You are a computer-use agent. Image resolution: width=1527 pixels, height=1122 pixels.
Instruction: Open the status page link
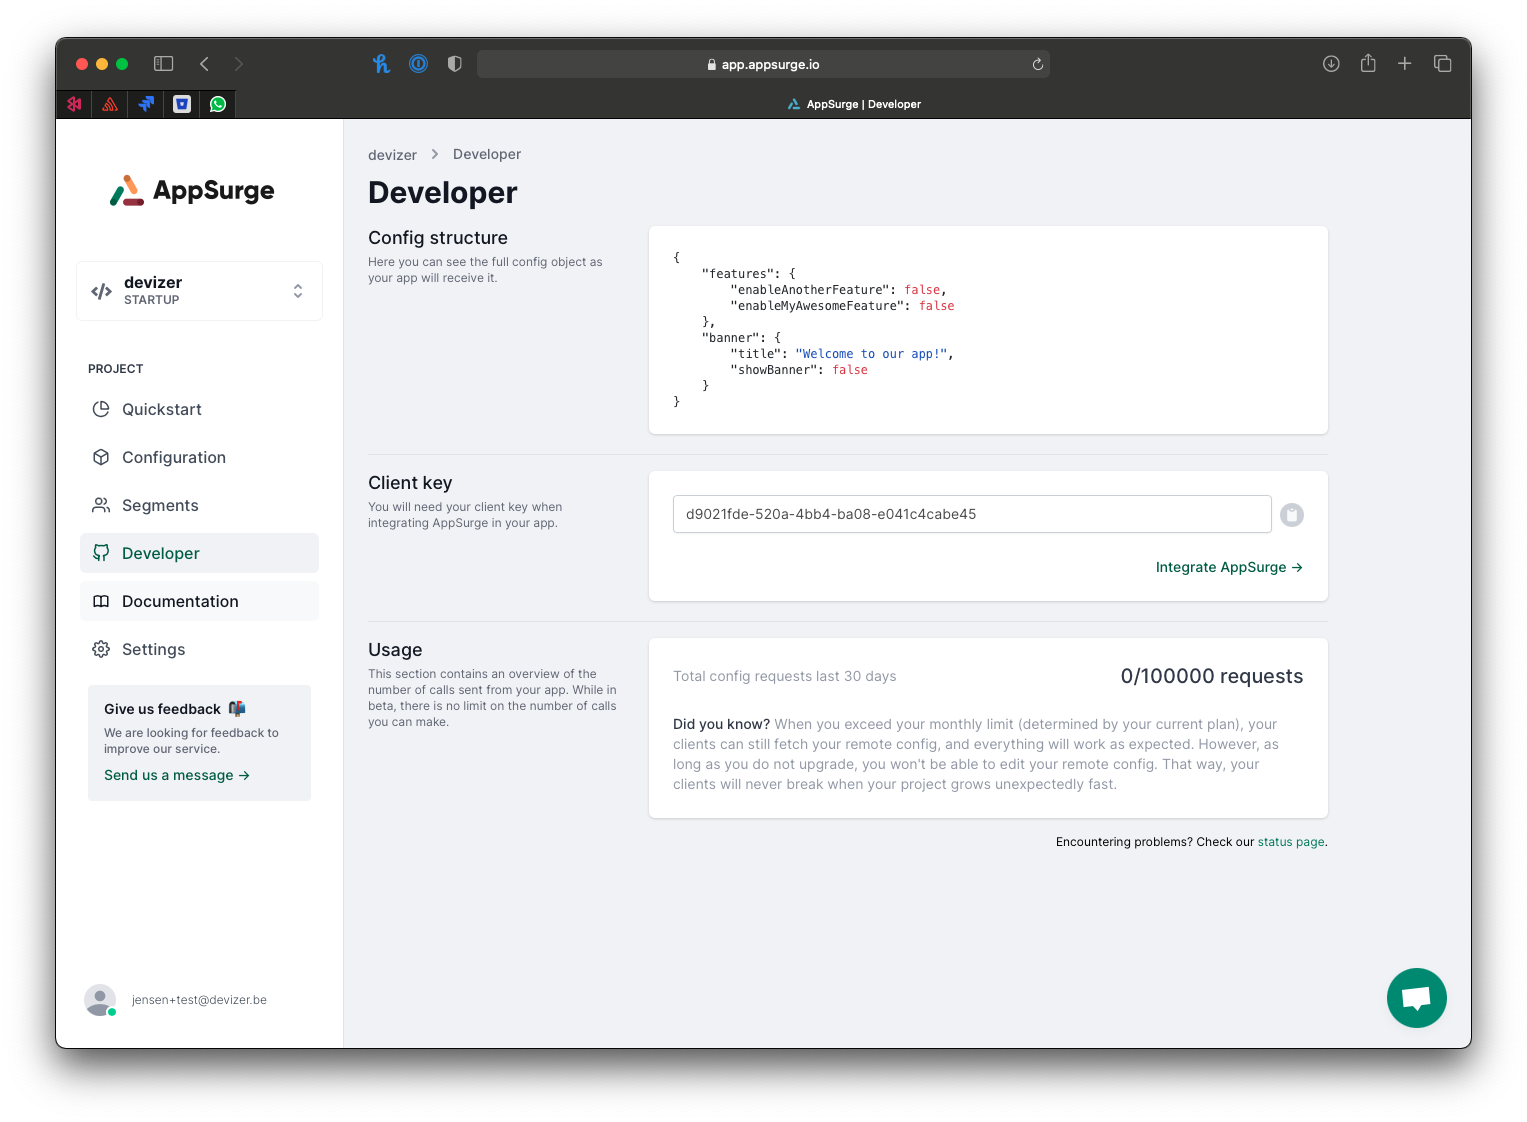coord(1291,842)
